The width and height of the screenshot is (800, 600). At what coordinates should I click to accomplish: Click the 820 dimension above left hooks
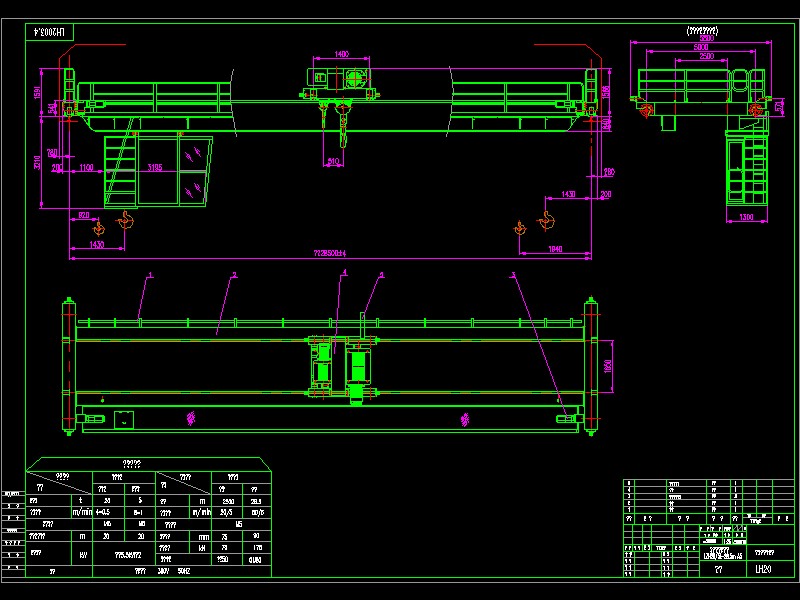click(x=84, y=215)
